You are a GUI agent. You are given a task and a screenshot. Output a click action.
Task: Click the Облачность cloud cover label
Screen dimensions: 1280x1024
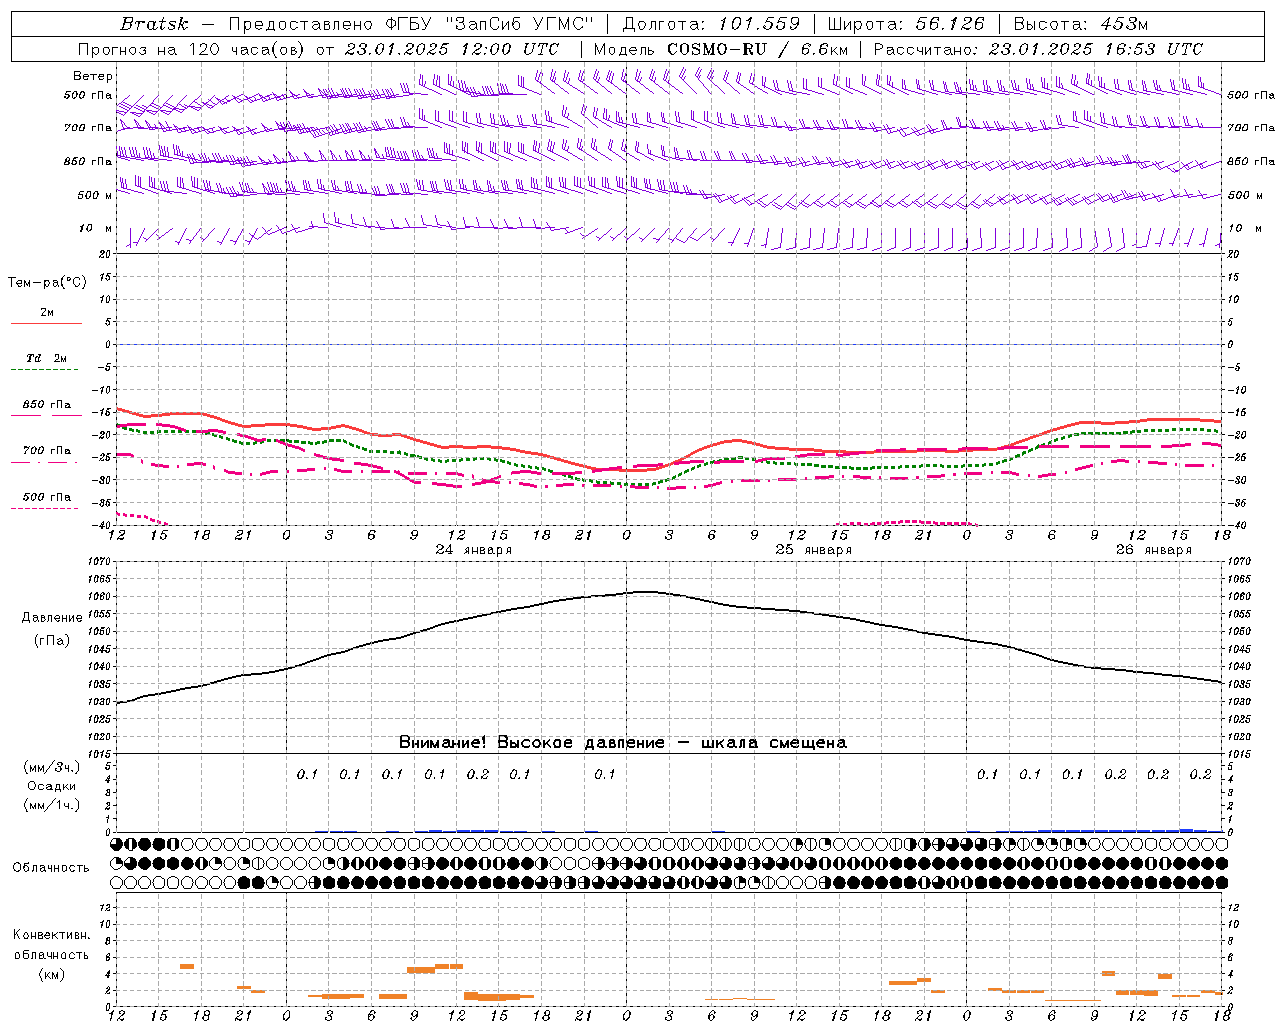tap(51, 868)
